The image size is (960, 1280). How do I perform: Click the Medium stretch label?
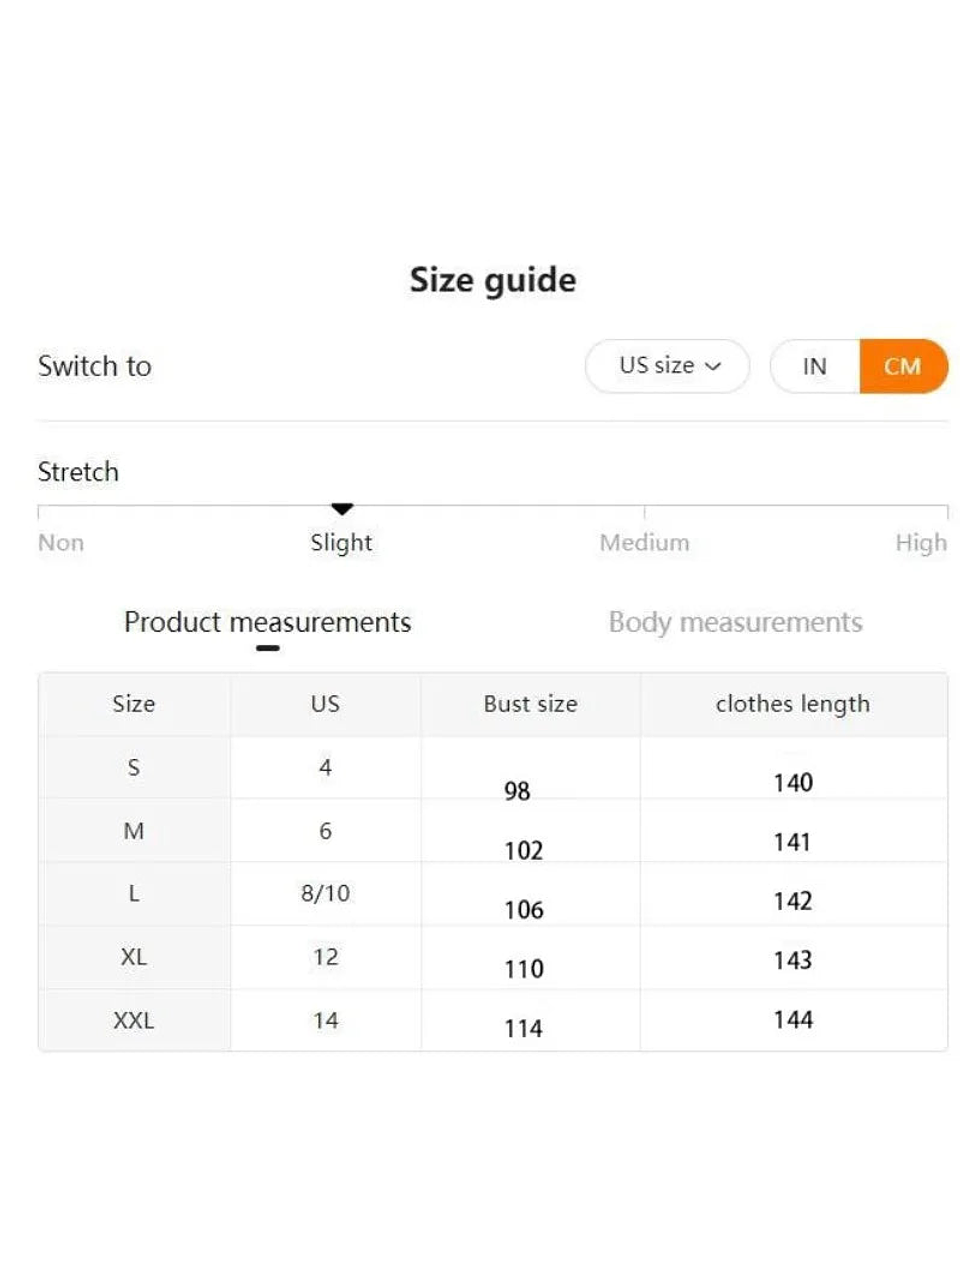(644, 543)
